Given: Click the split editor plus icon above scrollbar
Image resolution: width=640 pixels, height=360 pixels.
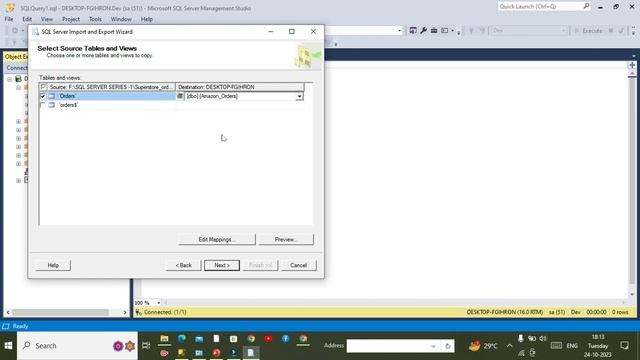Looking at the screenshot, I should click(632, 65).
